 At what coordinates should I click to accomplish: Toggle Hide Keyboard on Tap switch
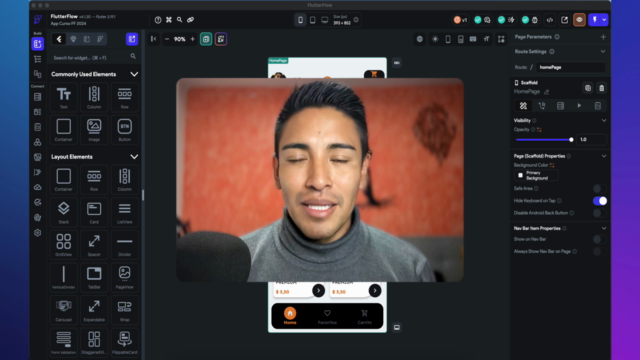(600, 201)
